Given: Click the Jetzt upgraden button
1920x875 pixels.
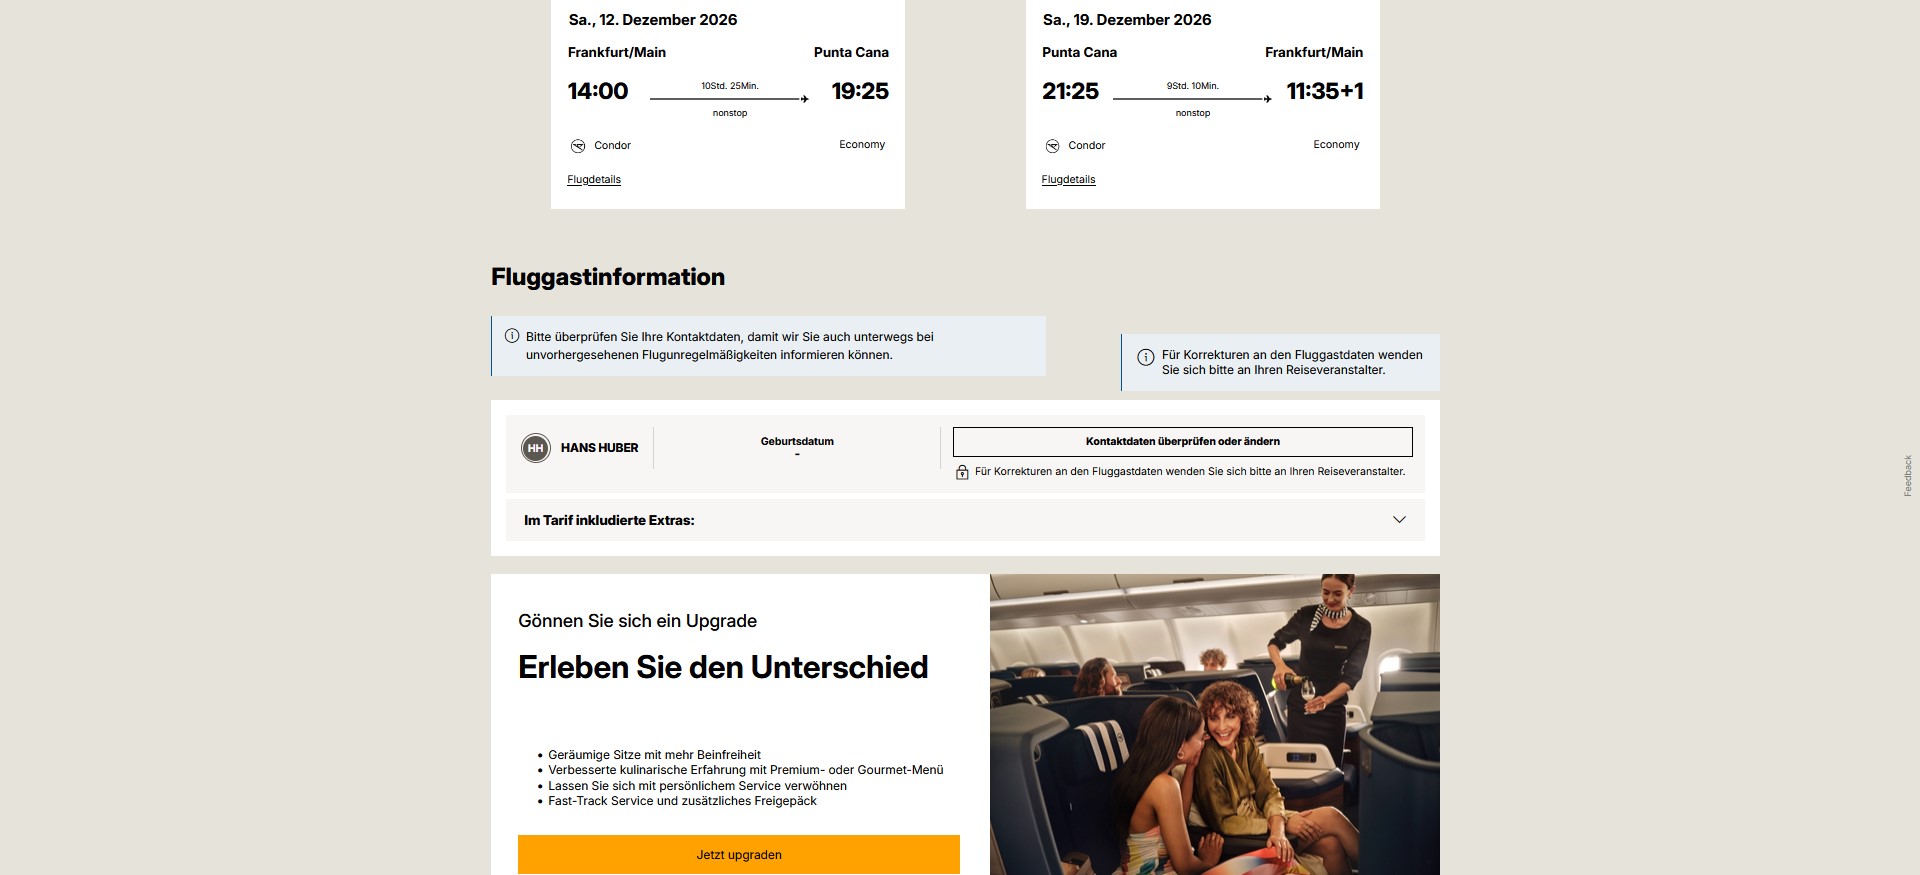Looking at the screenshot, I should pyautogui.click(x=739, y=855).
